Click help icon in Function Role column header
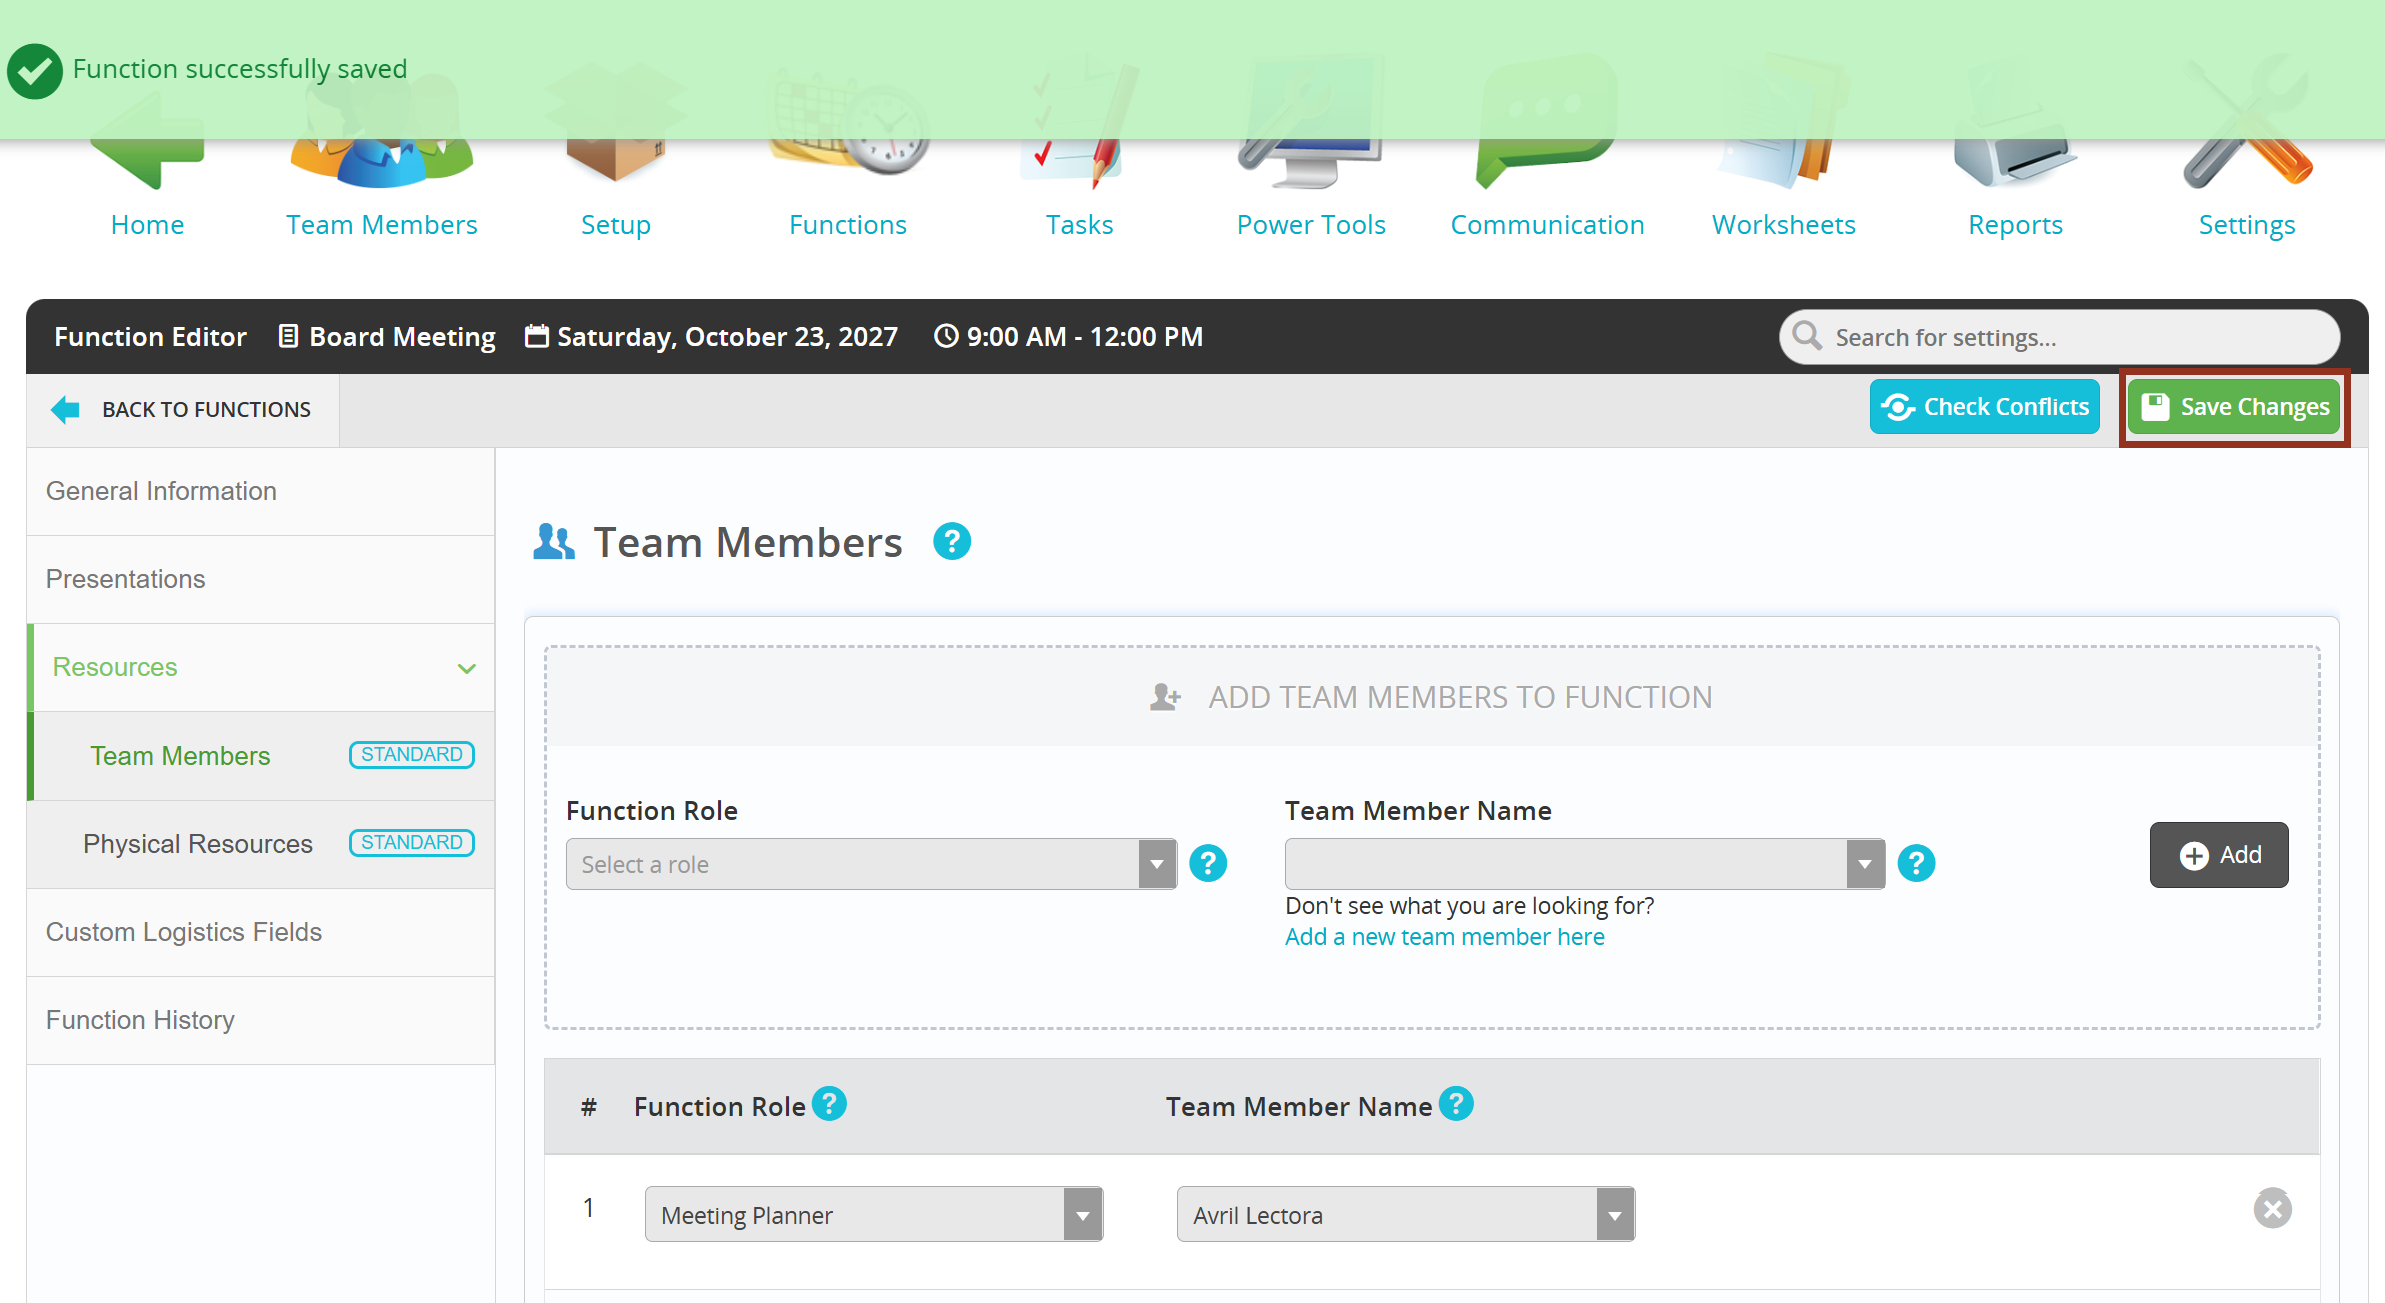Viewport: 2385px width, 1303px height. click(x=829, y=1104)
